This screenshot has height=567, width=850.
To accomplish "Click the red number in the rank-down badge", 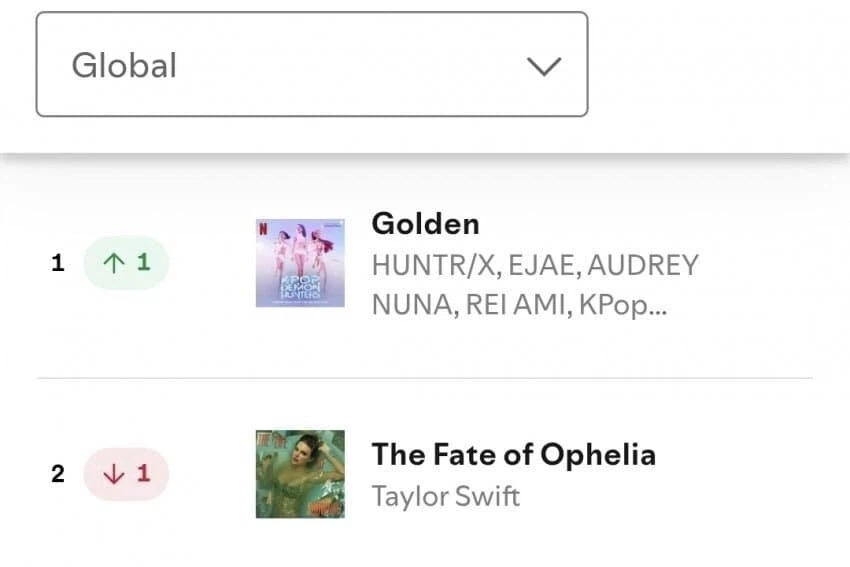I will tap(143, 474).
